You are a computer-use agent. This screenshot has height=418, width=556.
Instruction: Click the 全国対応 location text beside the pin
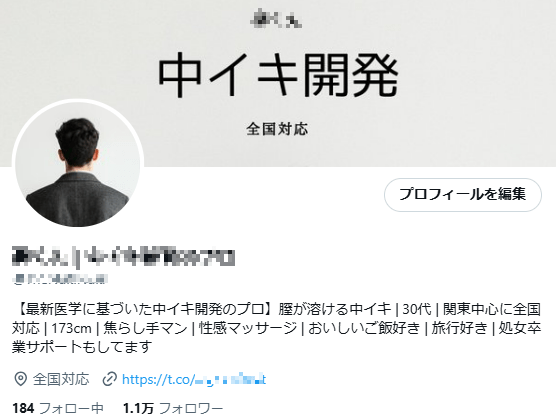click(61, 379)
